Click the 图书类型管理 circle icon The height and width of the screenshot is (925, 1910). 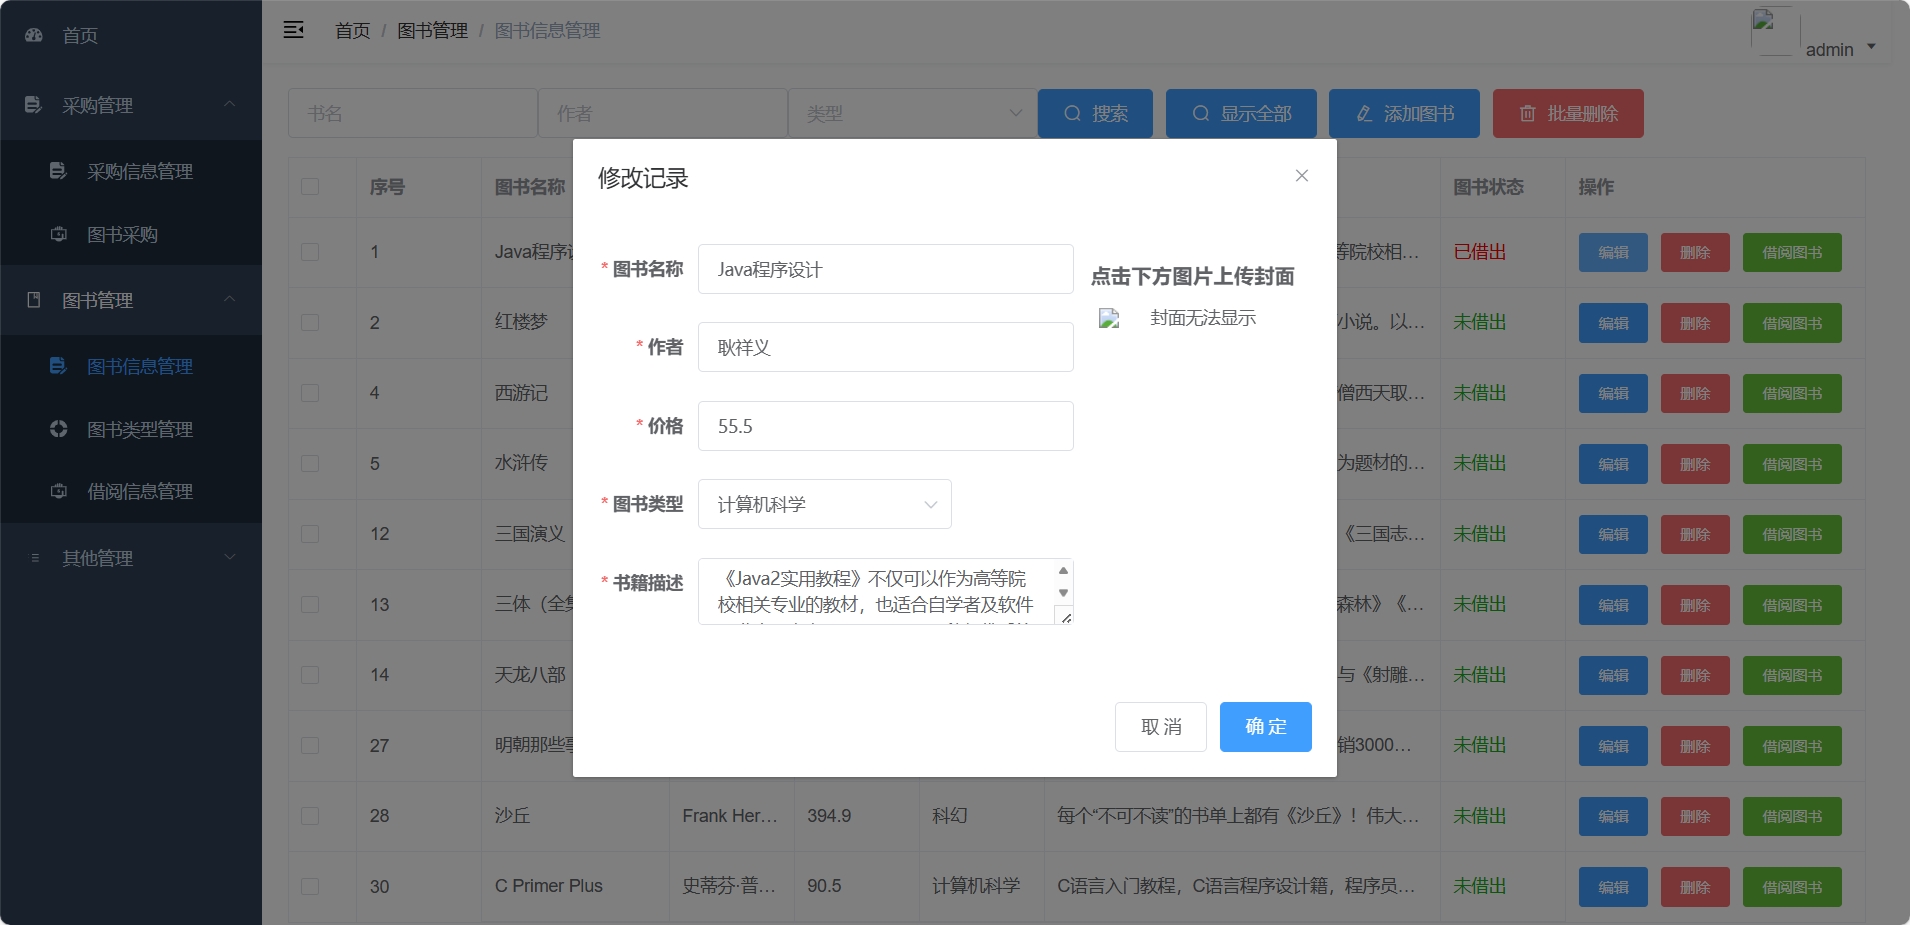click(x=58, y=429)
